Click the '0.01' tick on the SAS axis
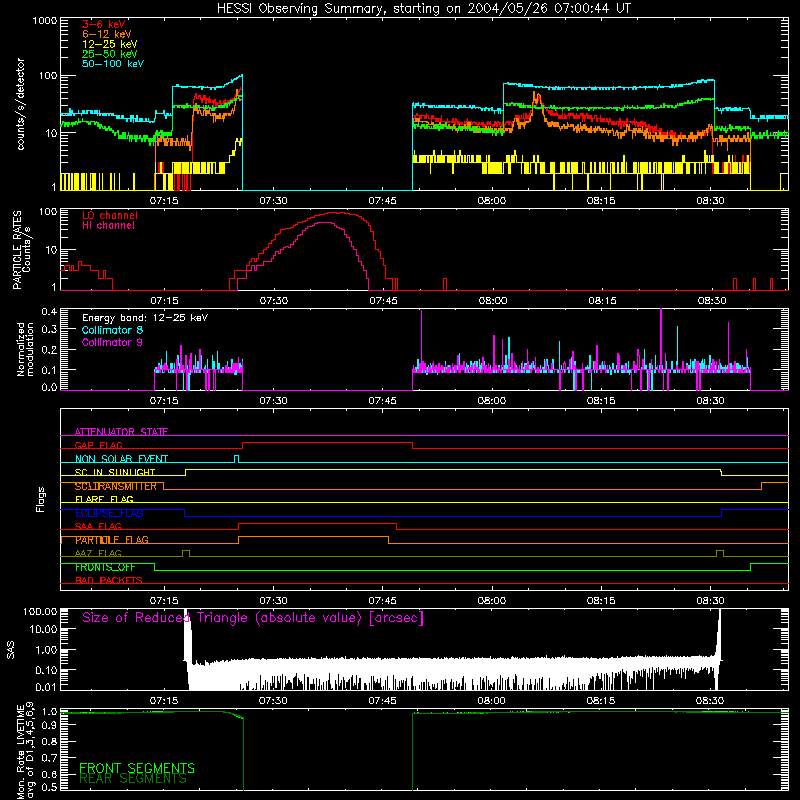This screenshot has height=800, width=800. pos(46,687)
